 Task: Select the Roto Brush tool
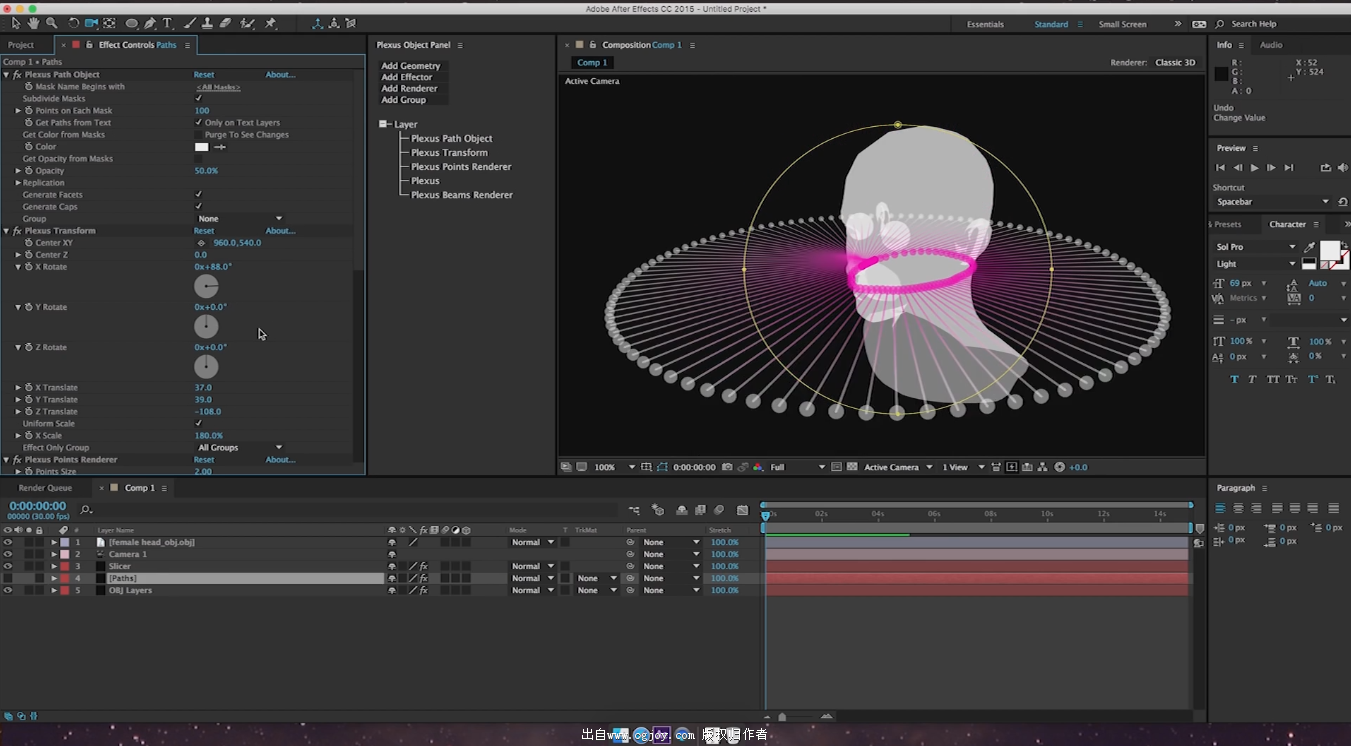pos(247,23)
